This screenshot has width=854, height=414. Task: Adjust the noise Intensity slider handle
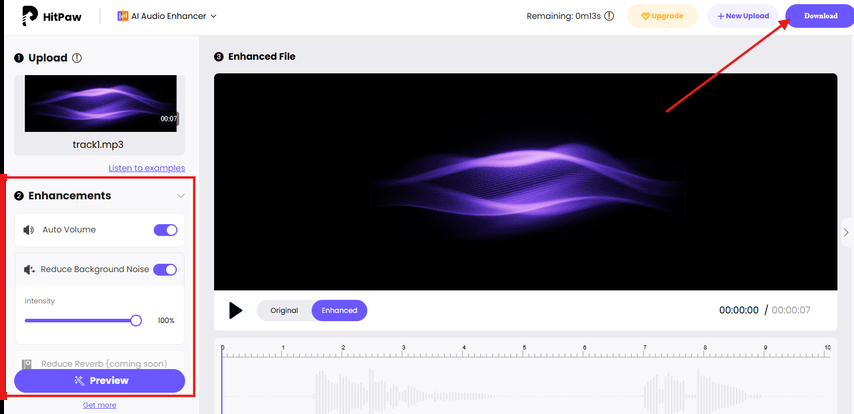point(136,320)
